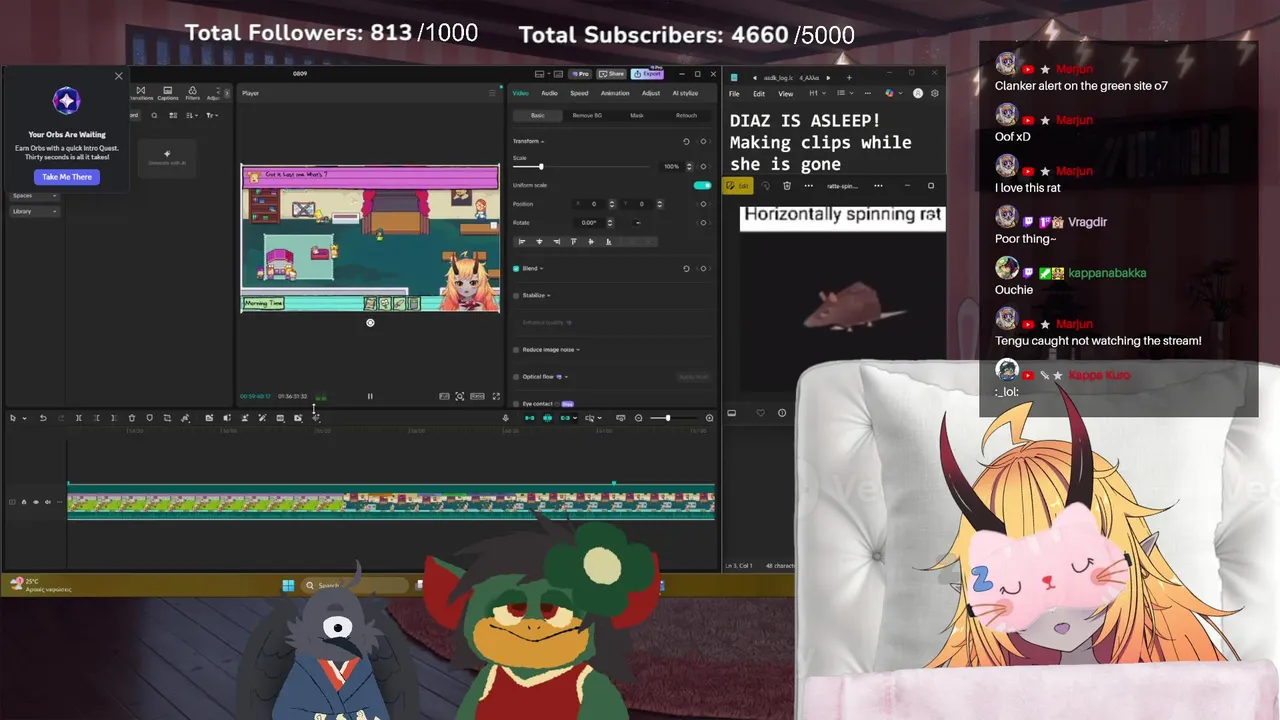Open the H1 heading dropdown in Notepad
Screen dimensions: 1280x720
pyautogui.click(x=817, y=94)
